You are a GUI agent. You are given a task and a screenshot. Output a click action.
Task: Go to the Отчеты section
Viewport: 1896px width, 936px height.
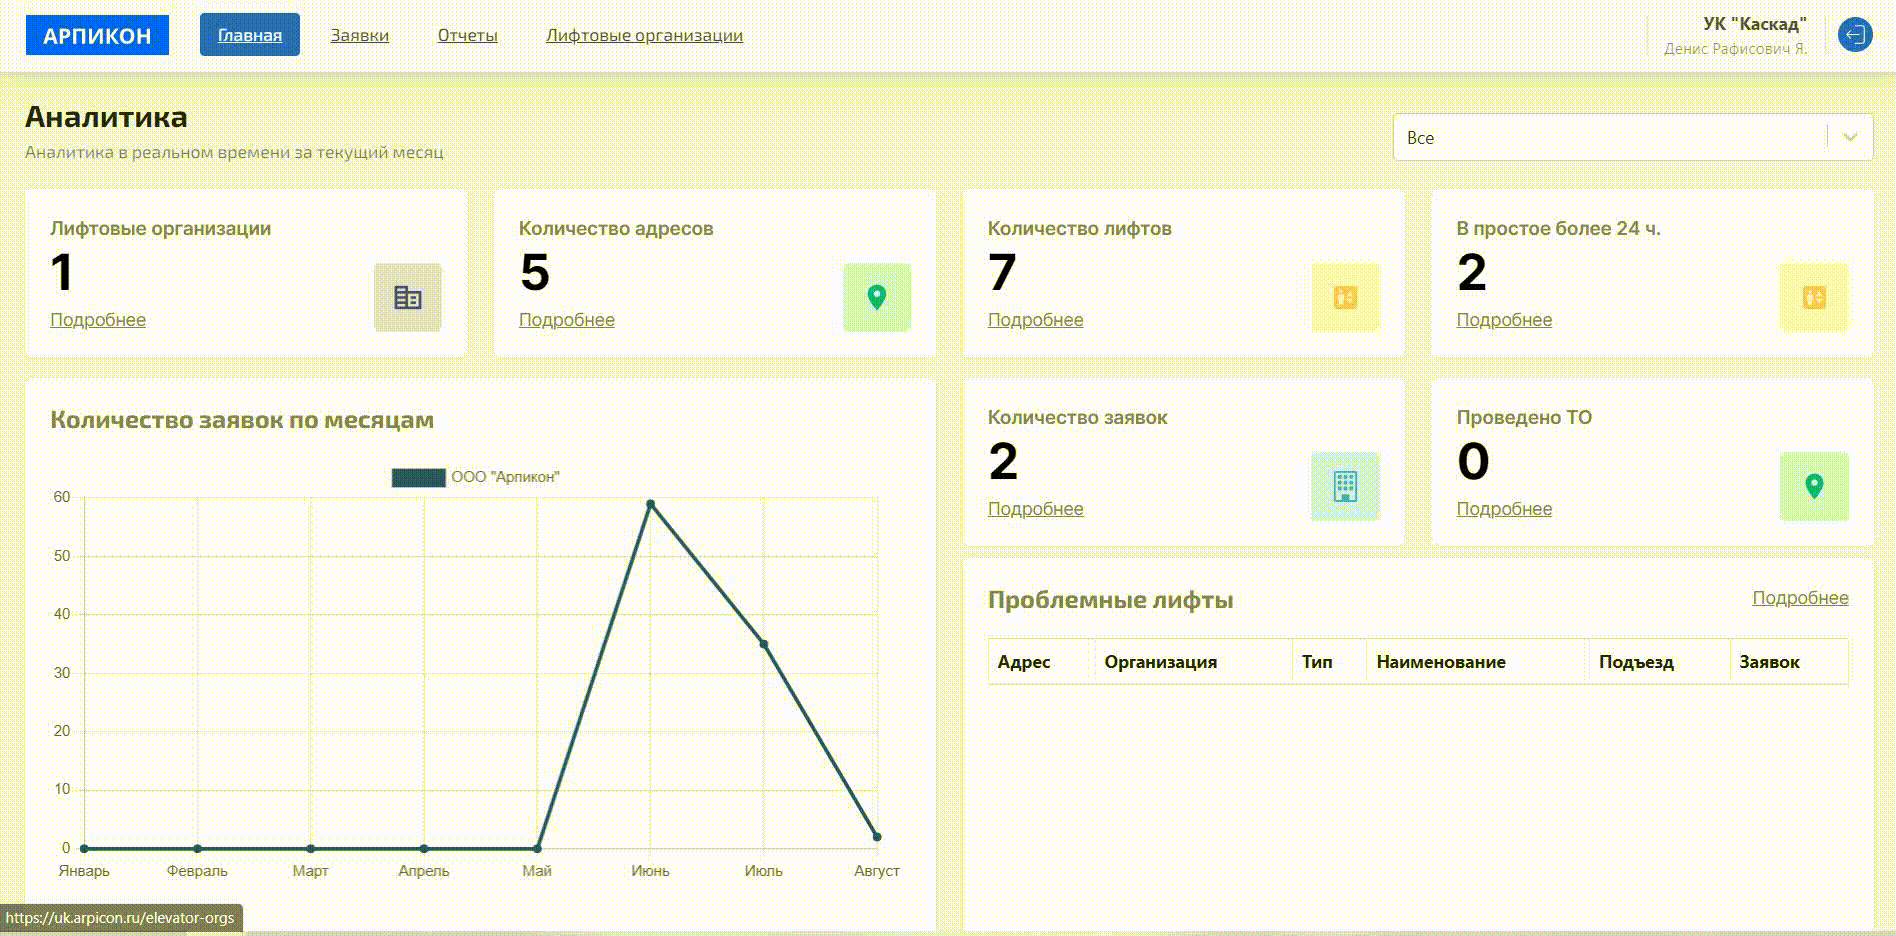coord(467,35)
